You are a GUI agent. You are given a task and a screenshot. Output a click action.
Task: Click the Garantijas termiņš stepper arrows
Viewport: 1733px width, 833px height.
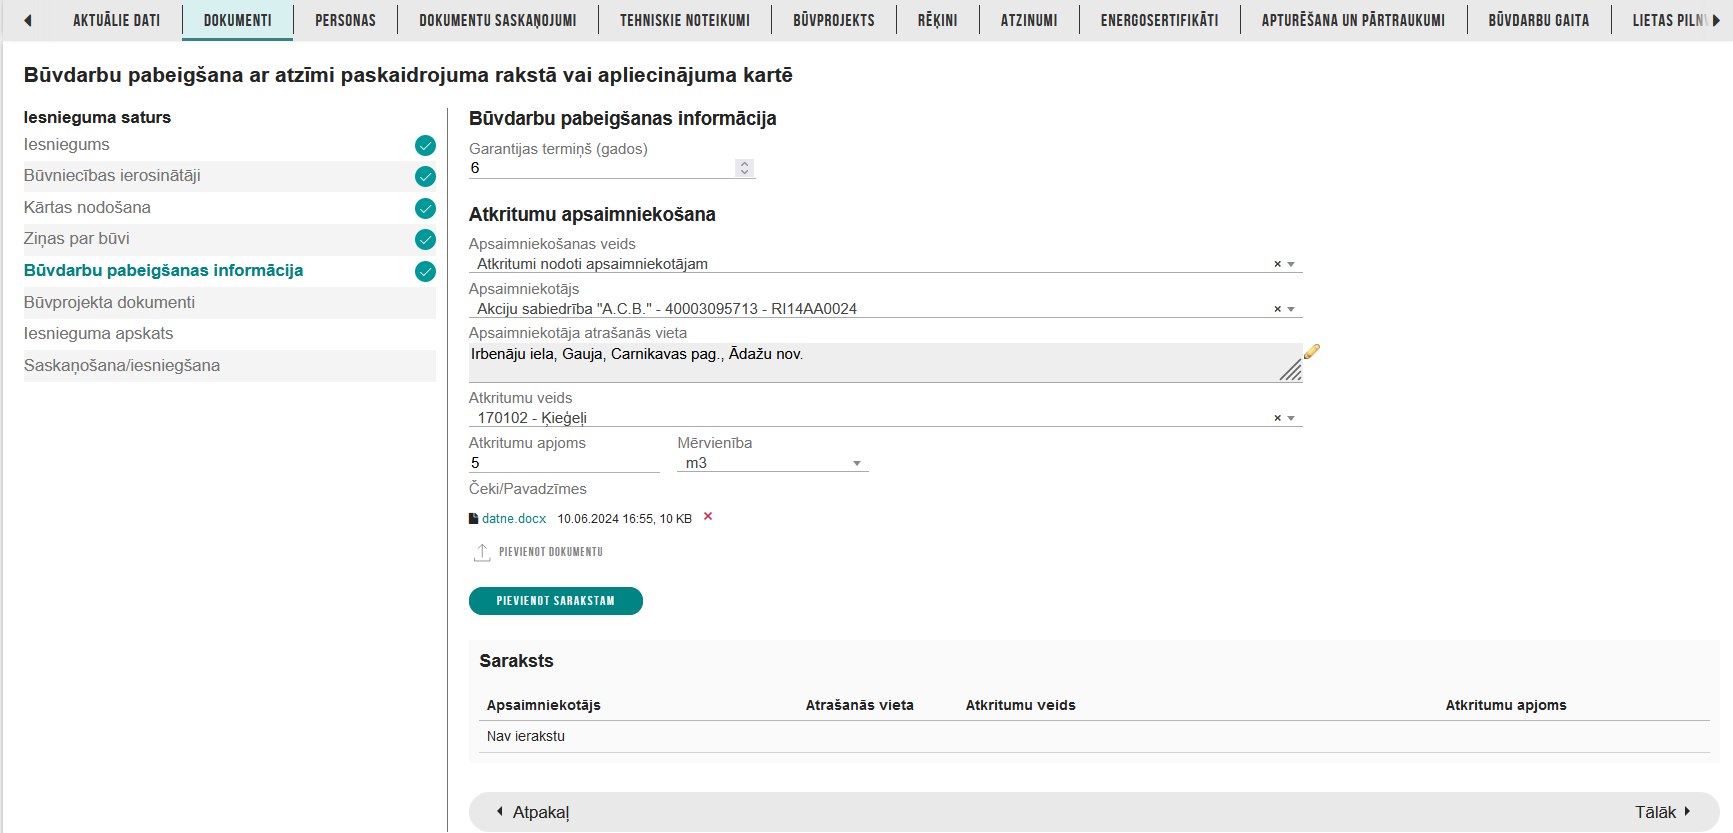click(x=744, y=168)
